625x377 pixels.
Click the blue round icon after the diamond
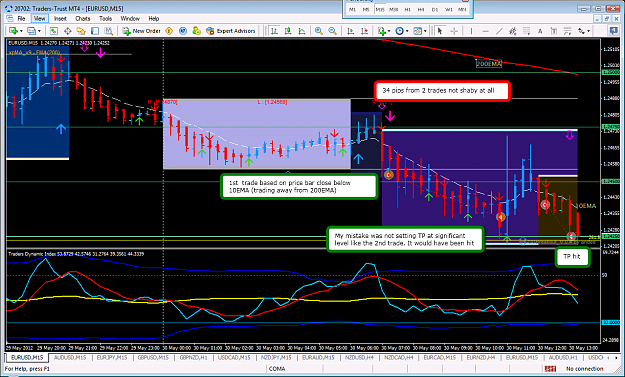click(x=183, y=31)
